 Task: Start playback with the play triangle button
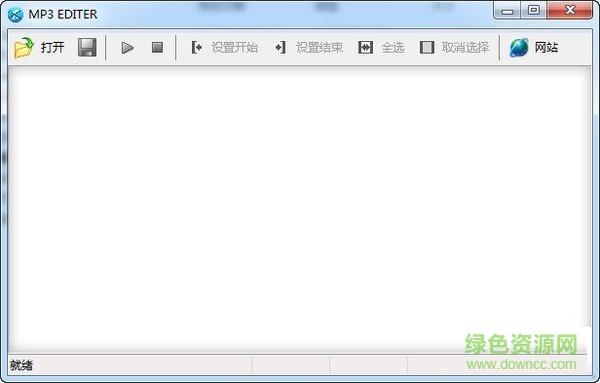pos(127,48)
